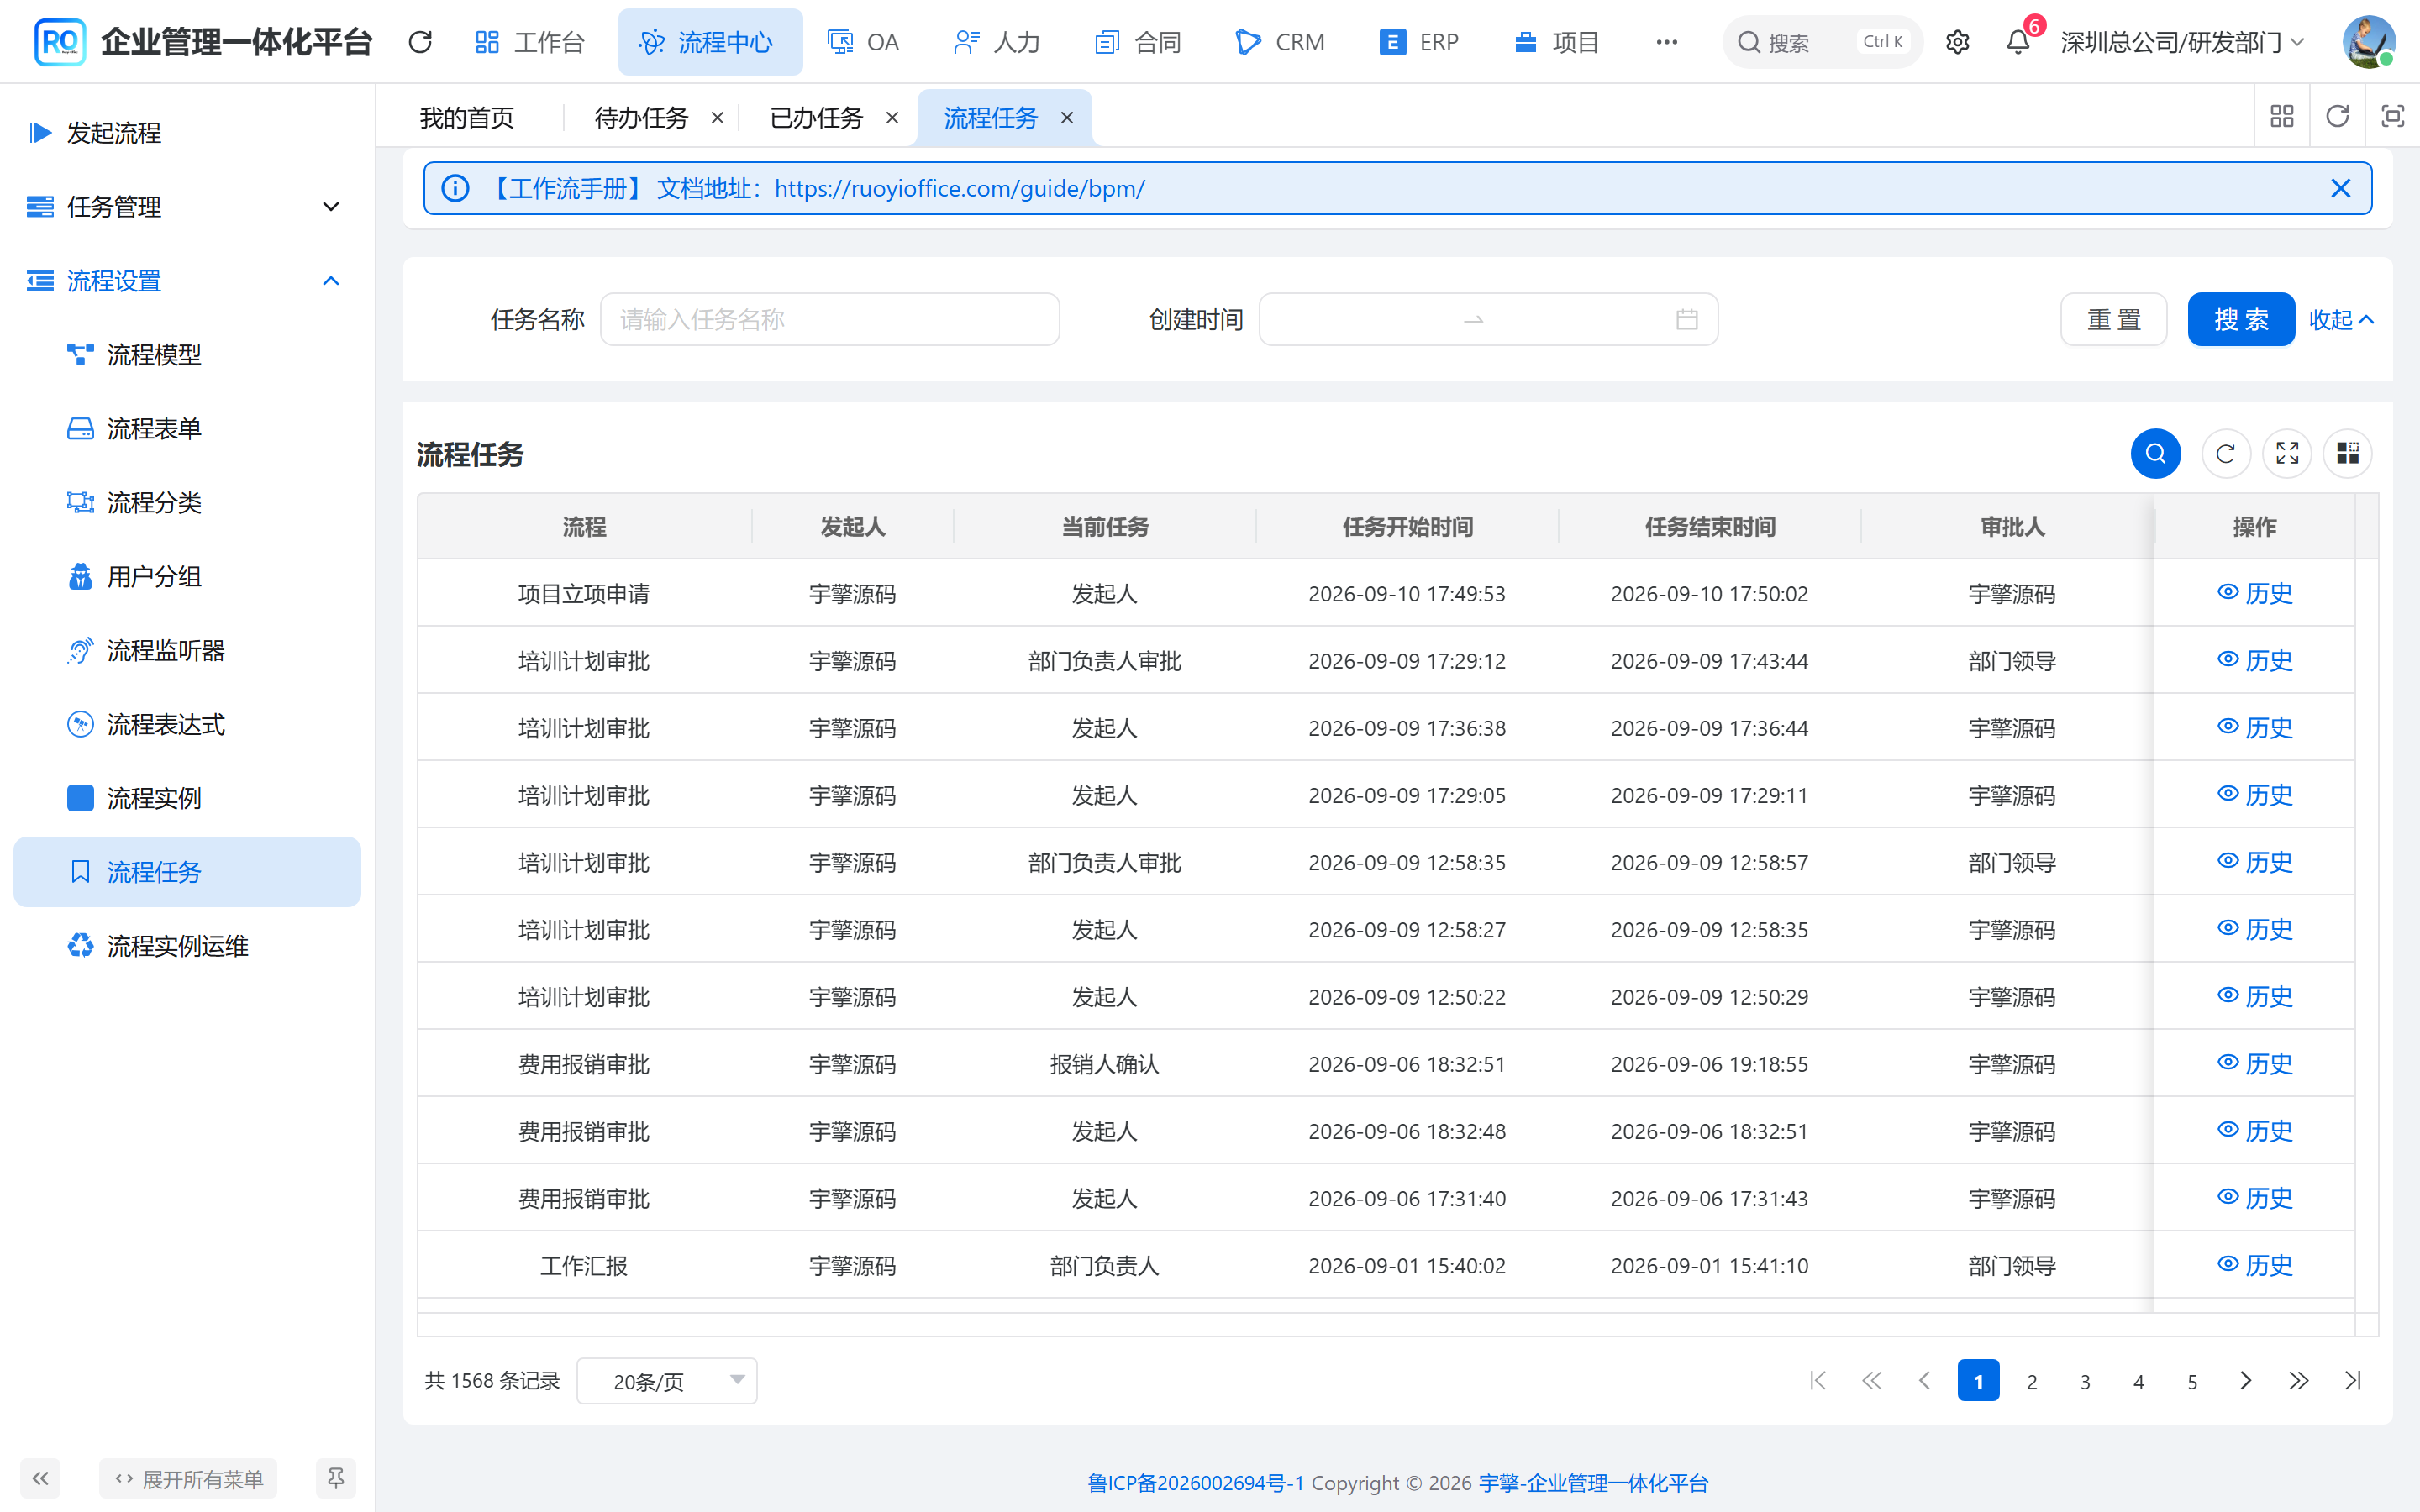Click the reload icon beside platform title
The width and height of the screenshot is (2420, 1512).
[x=420, y=42]
